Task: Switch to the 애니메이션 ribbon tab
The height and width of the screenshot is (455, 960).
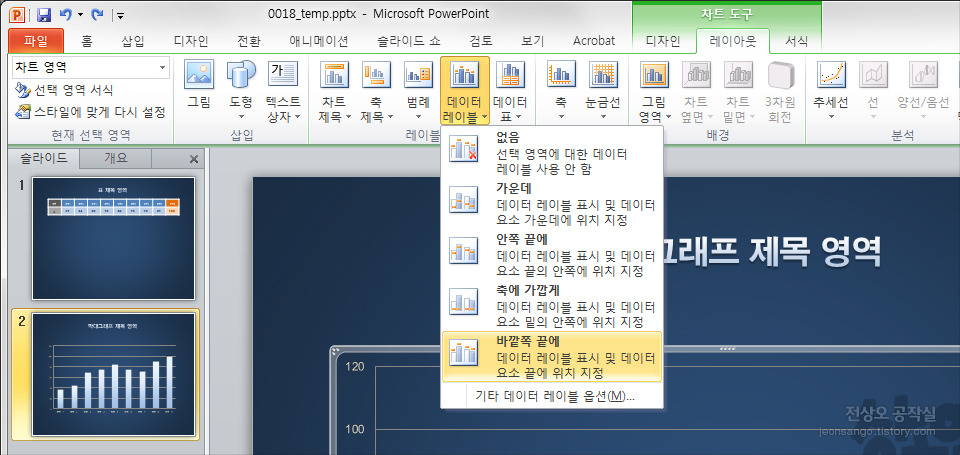Action: point(318,41)
